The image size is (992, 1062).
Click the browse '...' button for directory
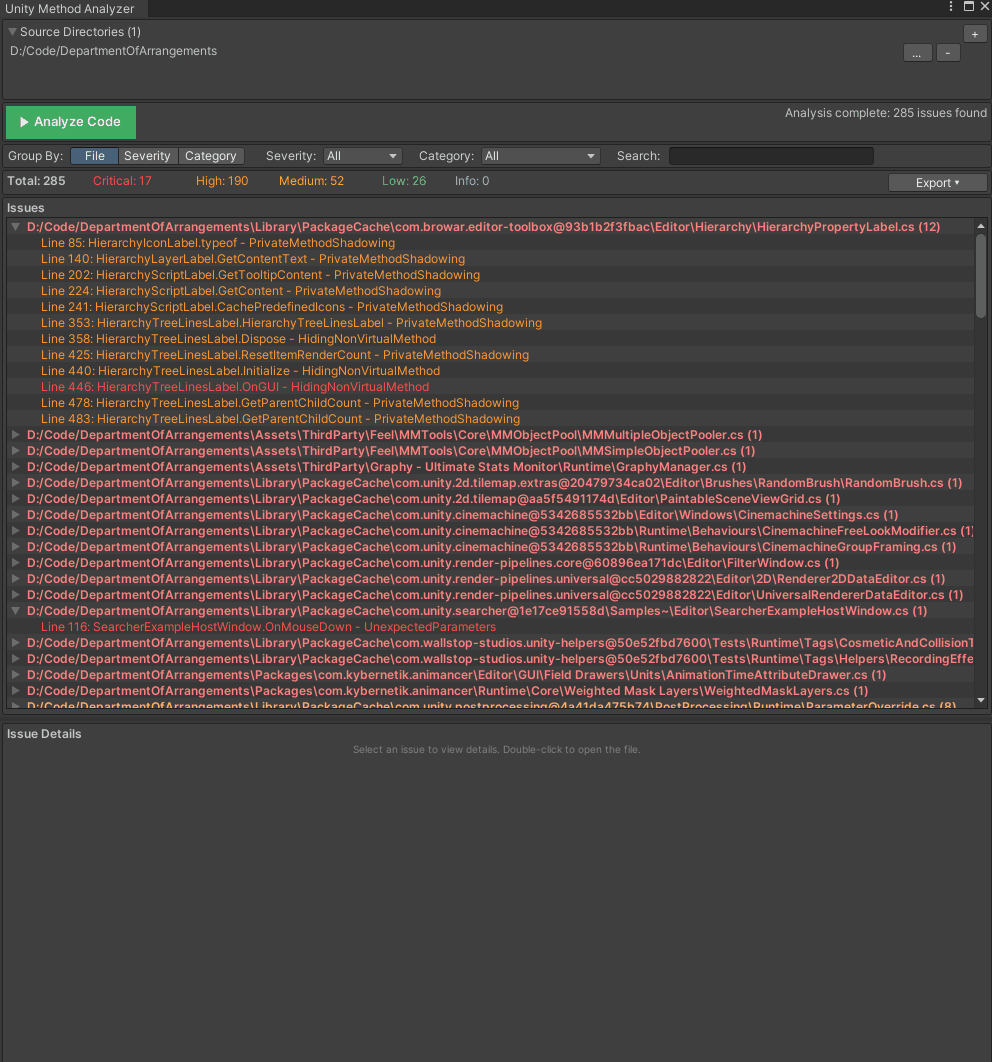tap(917, 53)
